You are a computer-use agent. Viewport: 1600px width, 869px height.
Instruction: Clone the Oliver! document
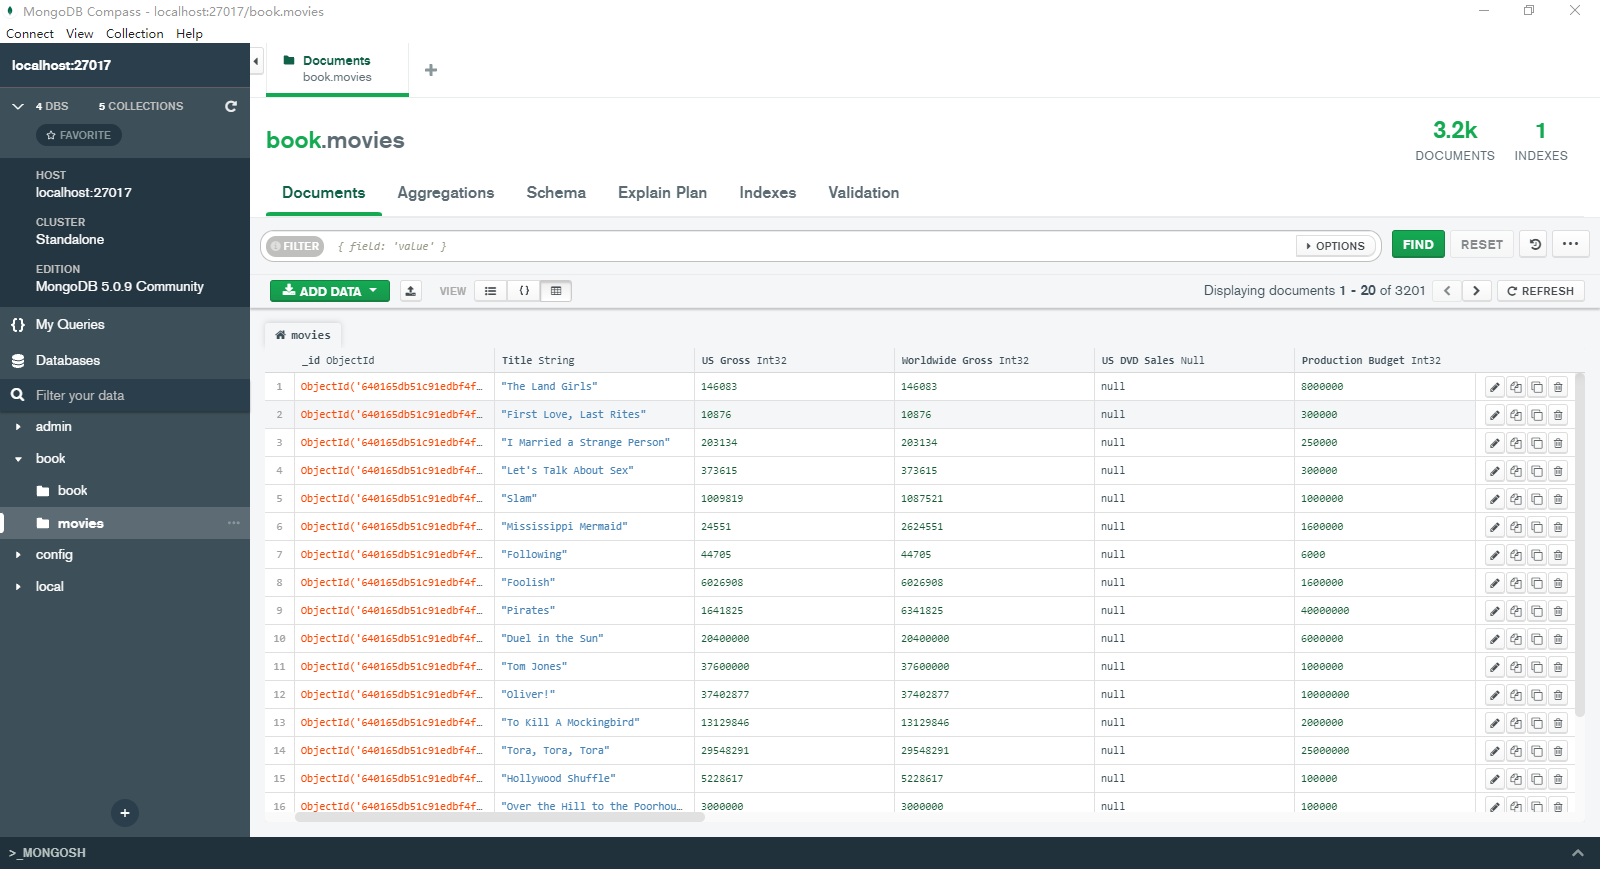point(1537,695)
